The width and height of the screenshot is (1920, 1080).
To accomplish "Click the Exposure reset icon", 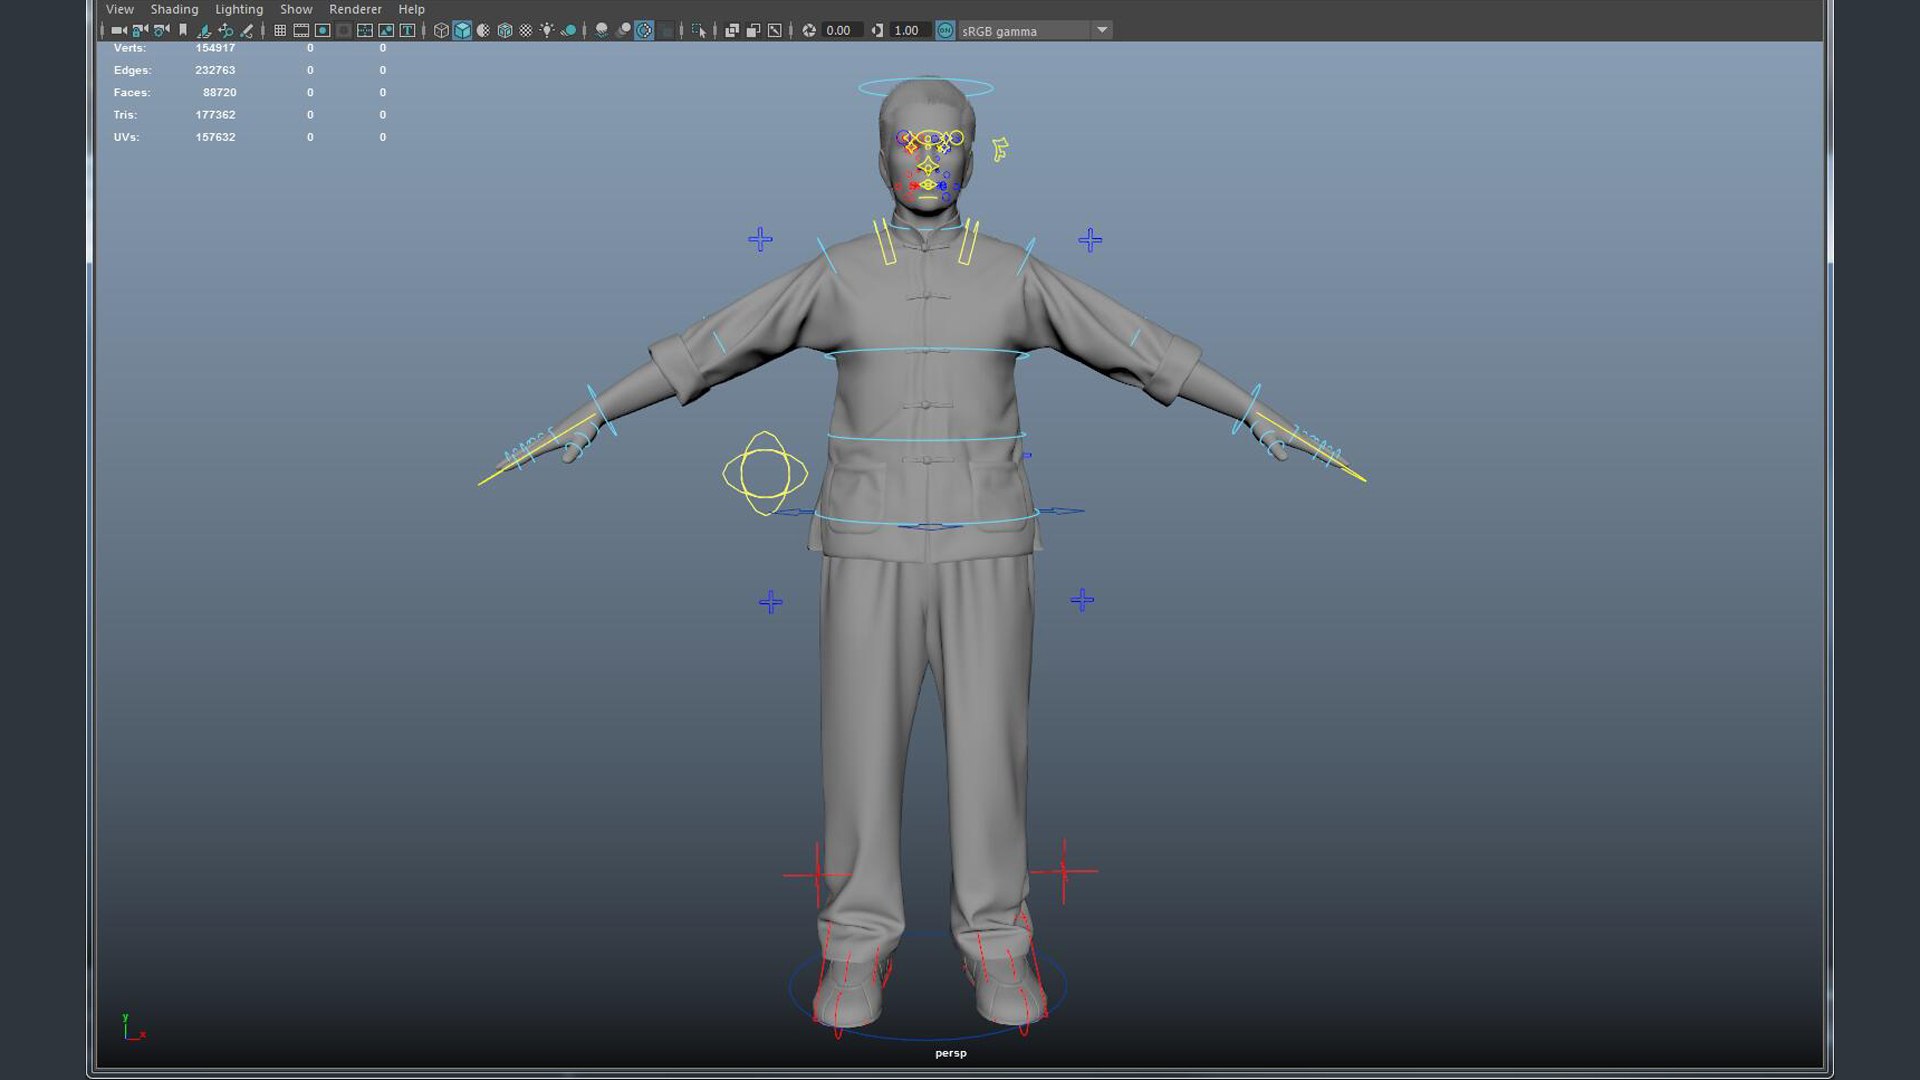I will pyautogui.click(x=809, y=31).
